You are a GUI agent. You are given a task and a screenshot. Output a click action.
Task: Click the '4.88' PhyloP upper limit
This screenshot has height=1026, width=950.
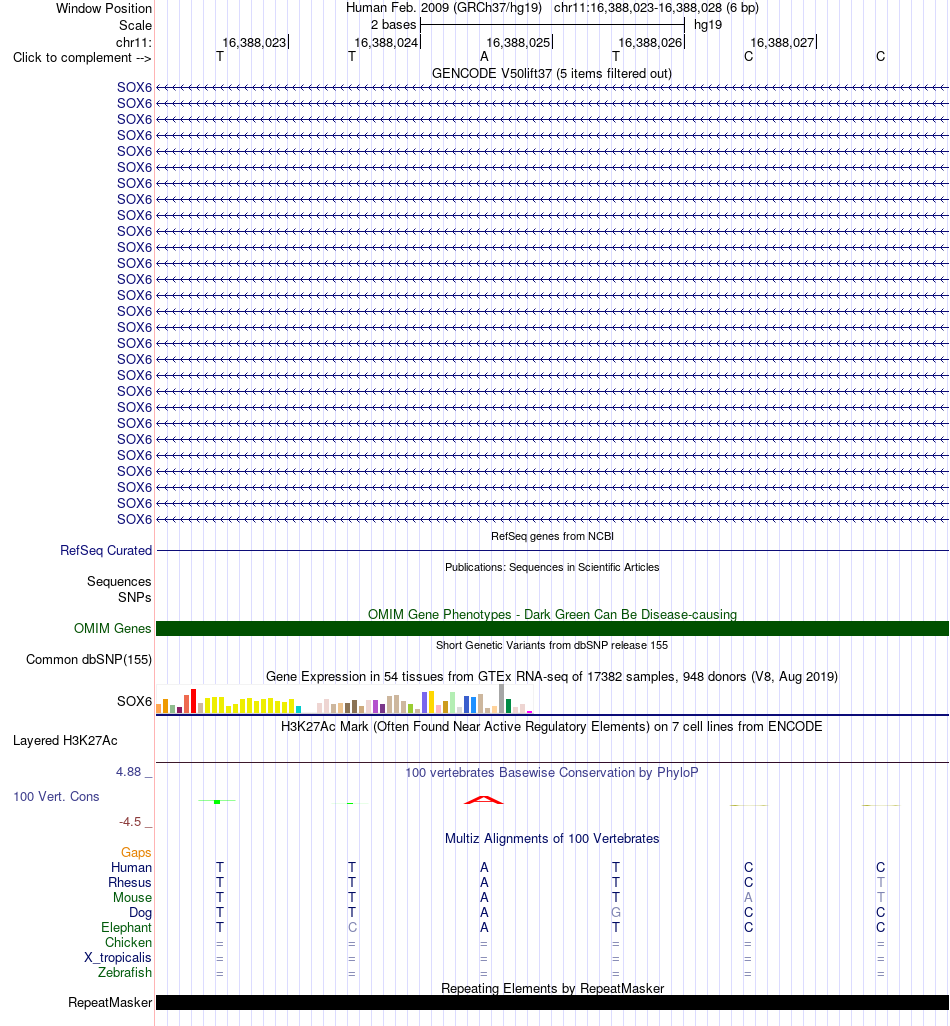128,771
